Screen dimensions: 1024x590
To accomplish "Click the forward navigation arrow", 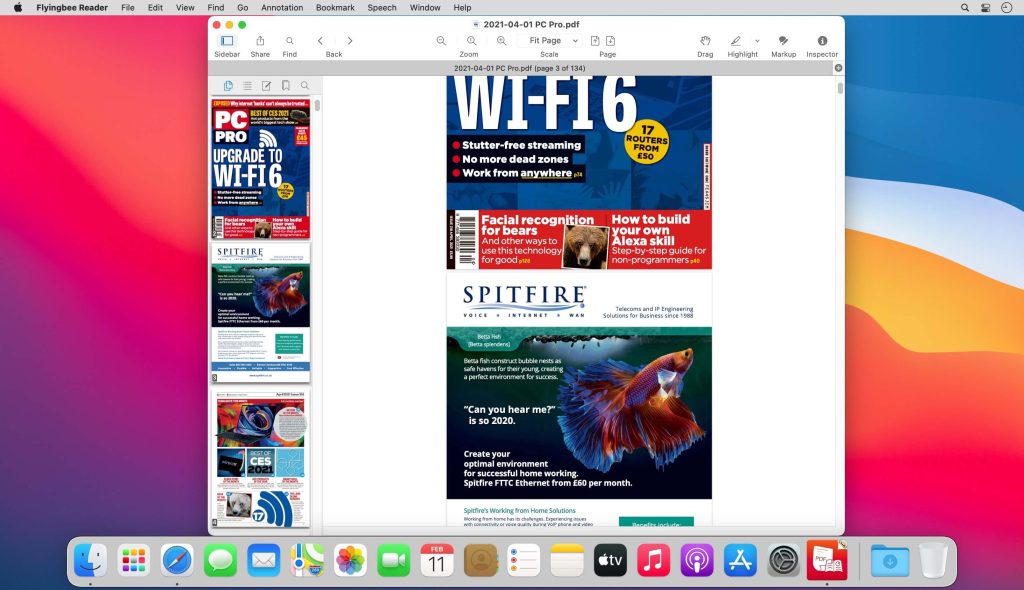I will pos(350,40).
